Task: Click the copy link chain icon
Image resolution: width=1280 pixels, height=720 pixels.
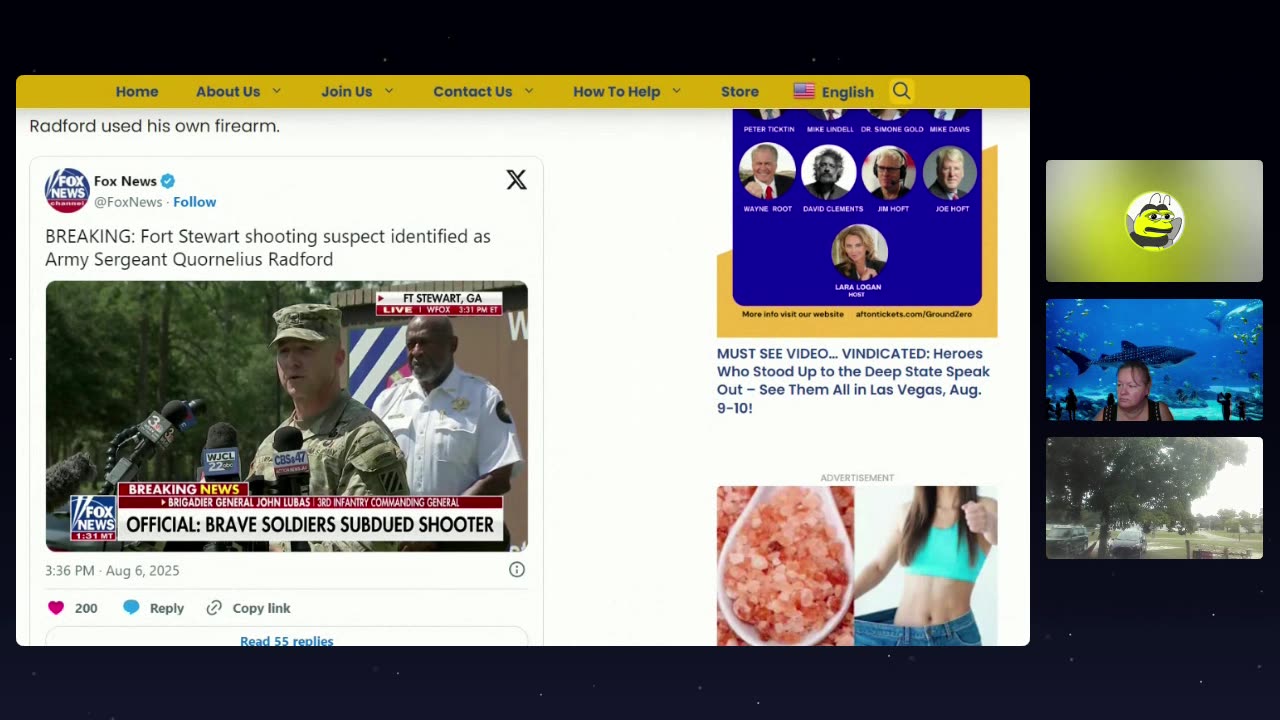Action: click(x=214, y=608)
